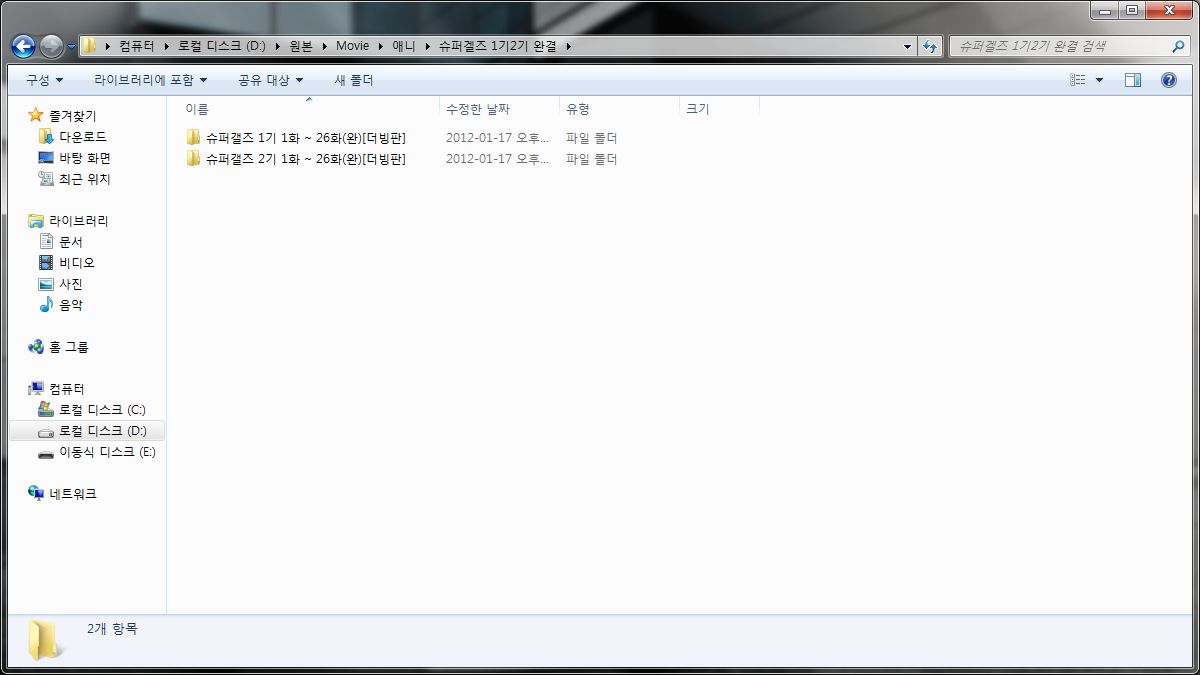This screenshot has height=675, width=1200.
Task: Expand the address bar history dropdown
Action: click(907, 46)
